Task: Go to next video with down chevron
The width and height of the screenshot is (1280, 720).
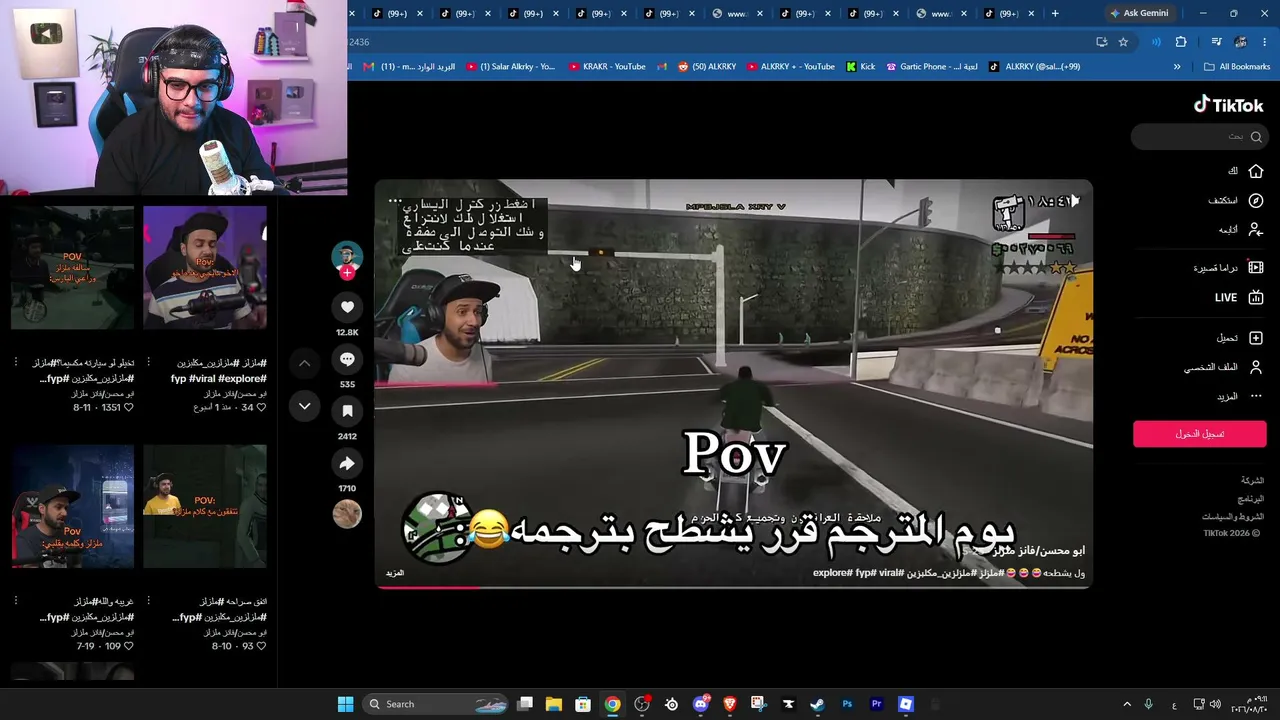Action: (x=304, y=406)
